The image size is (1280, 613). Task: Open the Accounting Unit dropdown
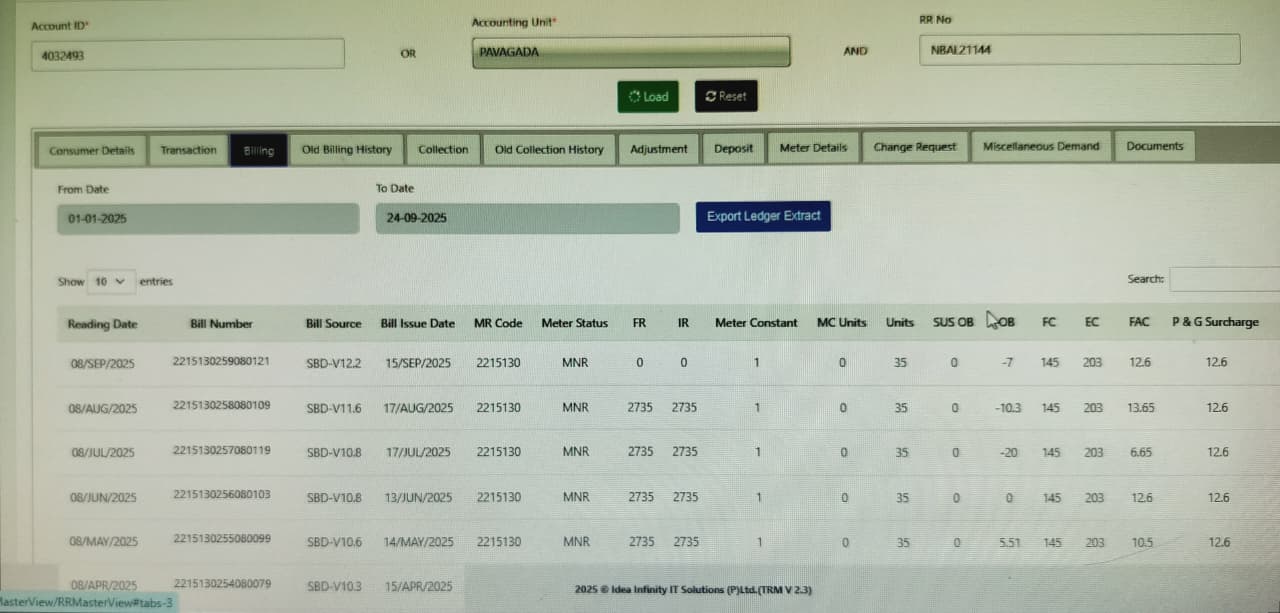click(x=631, y=51)
